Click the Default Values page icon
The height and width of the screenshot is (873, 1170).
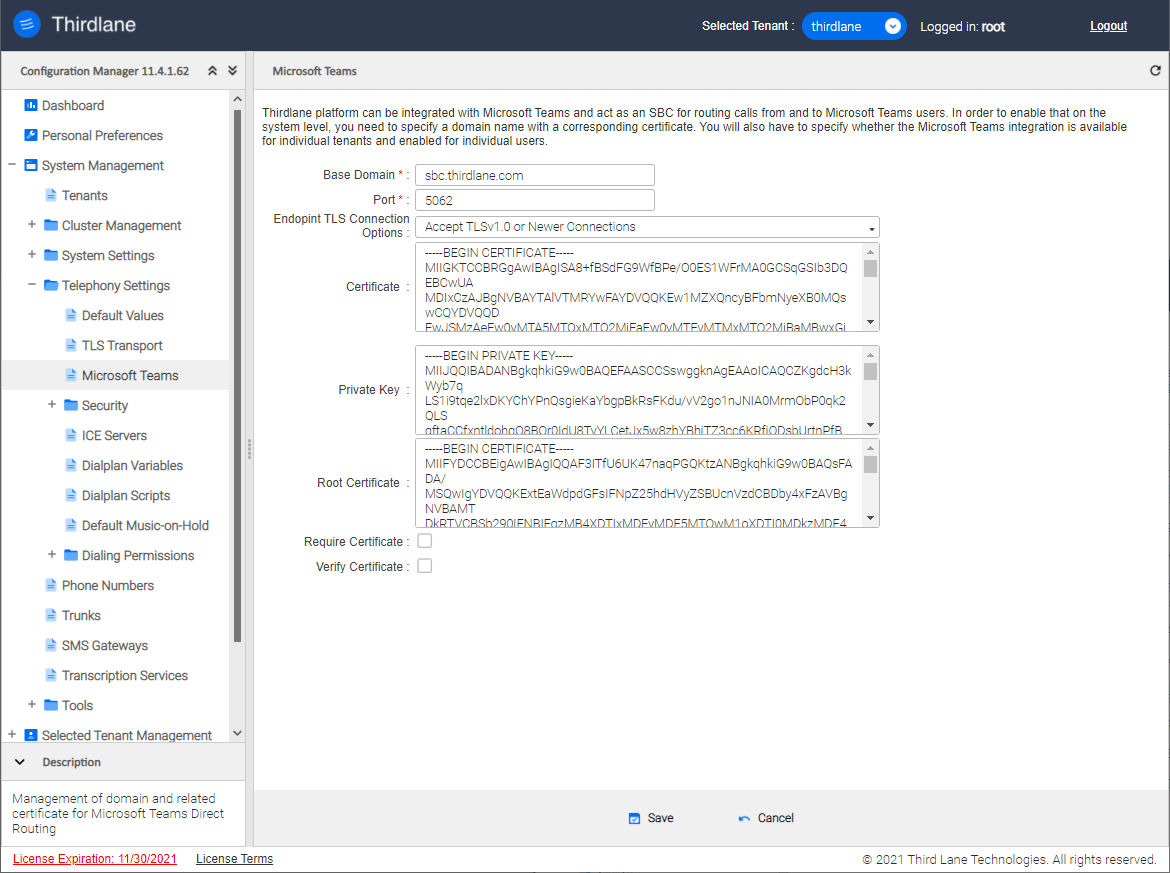[71, 315]
